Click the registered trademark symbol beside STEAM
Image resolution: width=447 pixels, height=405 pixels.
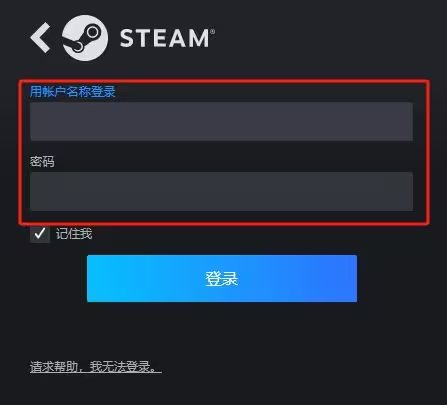[x=213, y=31]
